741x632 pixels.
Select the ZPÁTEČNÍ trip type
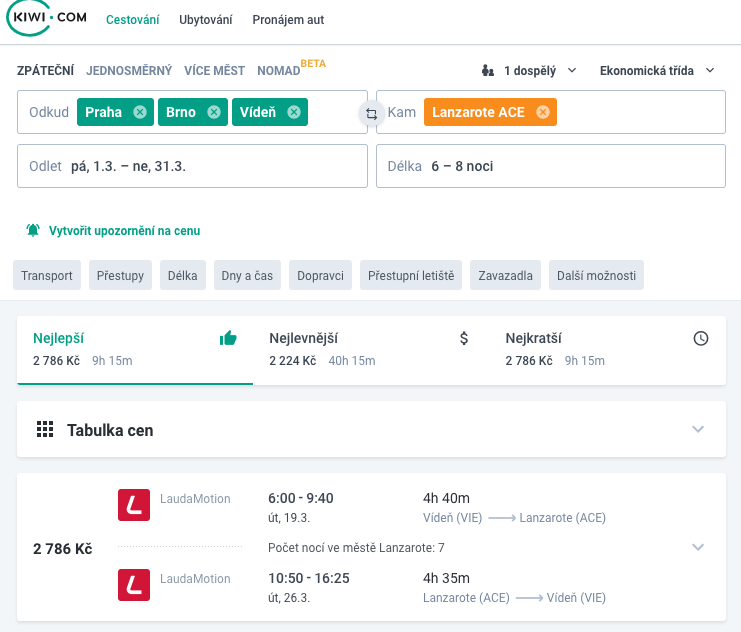tap(45, 71)
